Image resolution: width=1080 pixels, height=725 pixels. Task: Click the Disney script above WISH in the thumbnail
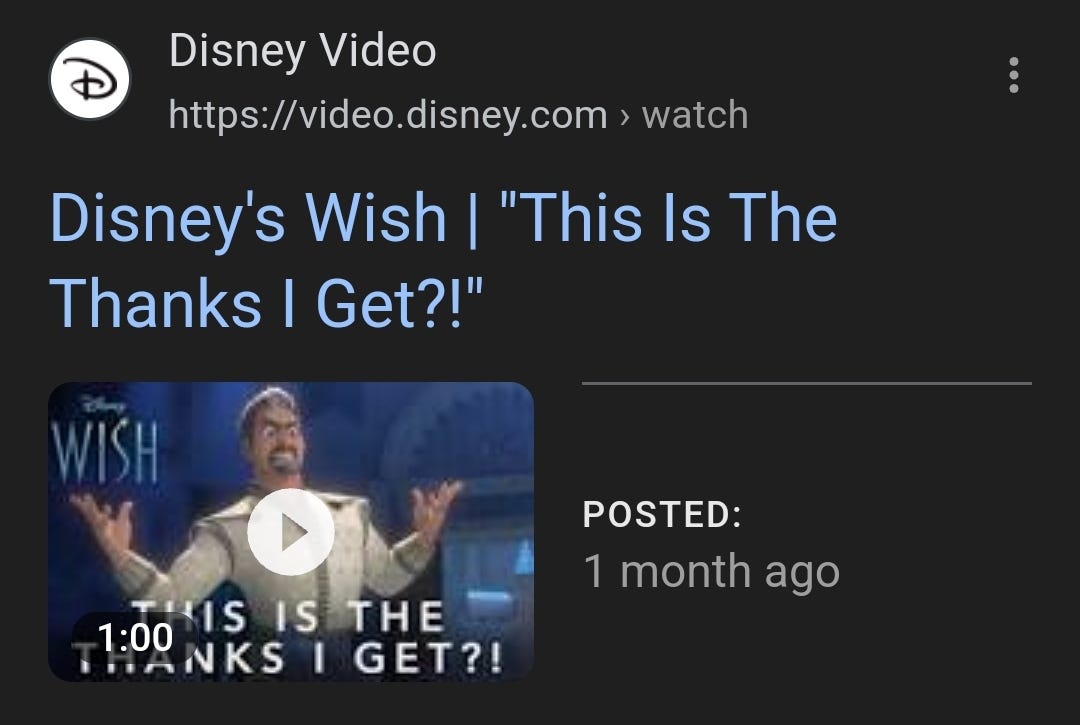coord(102,405)
